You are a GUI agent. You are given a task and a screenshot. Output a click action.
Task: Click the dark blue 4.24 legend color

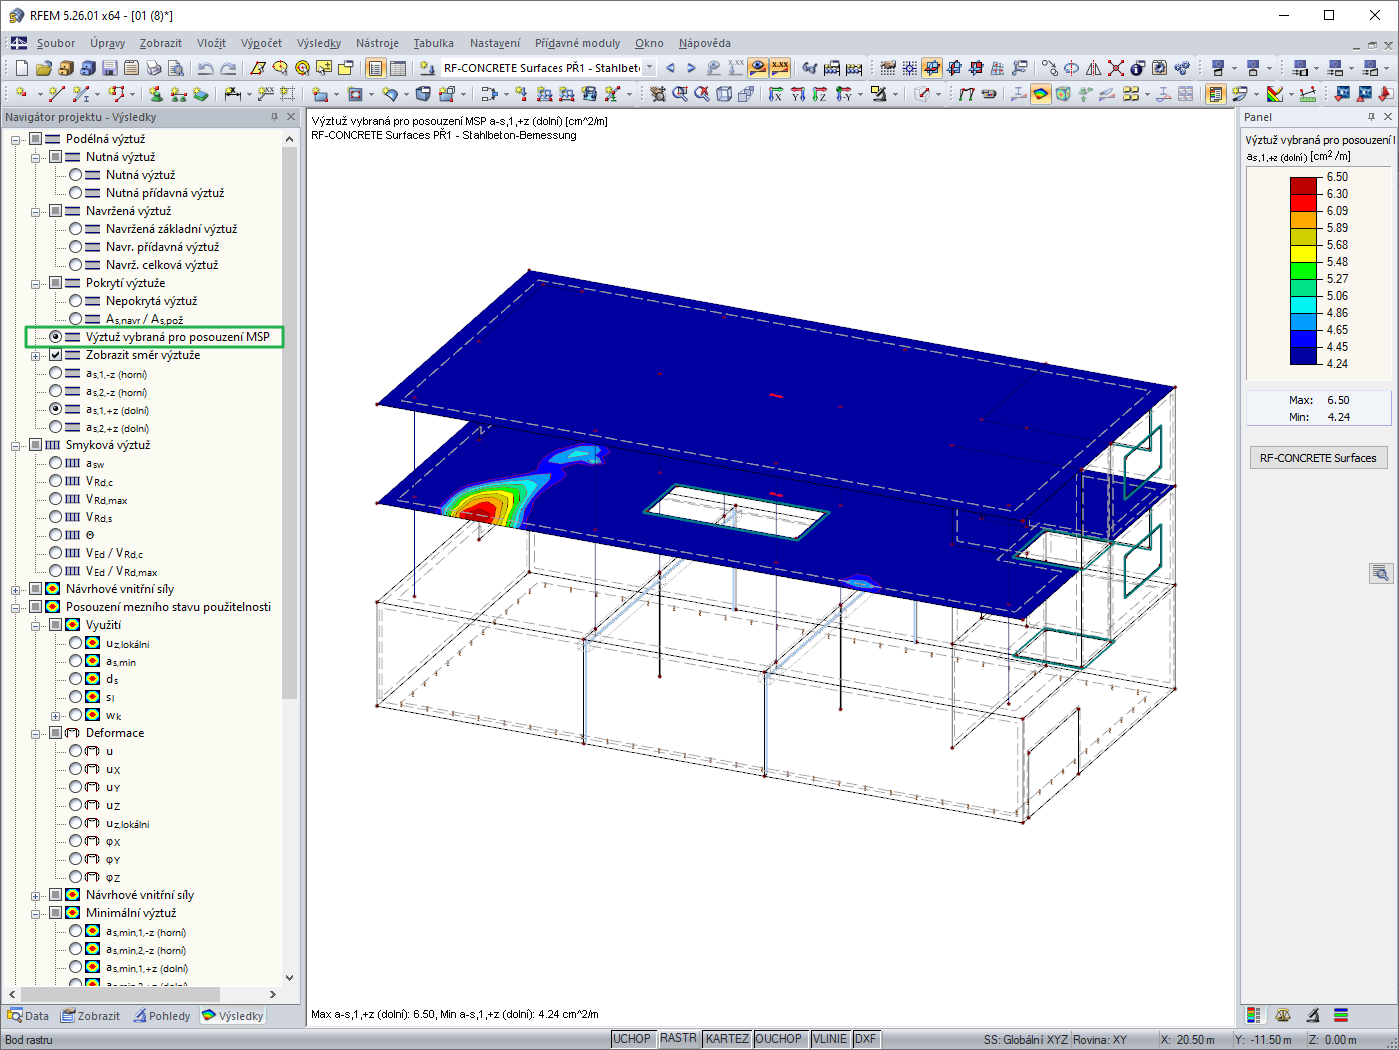(x=1304, y=355)
